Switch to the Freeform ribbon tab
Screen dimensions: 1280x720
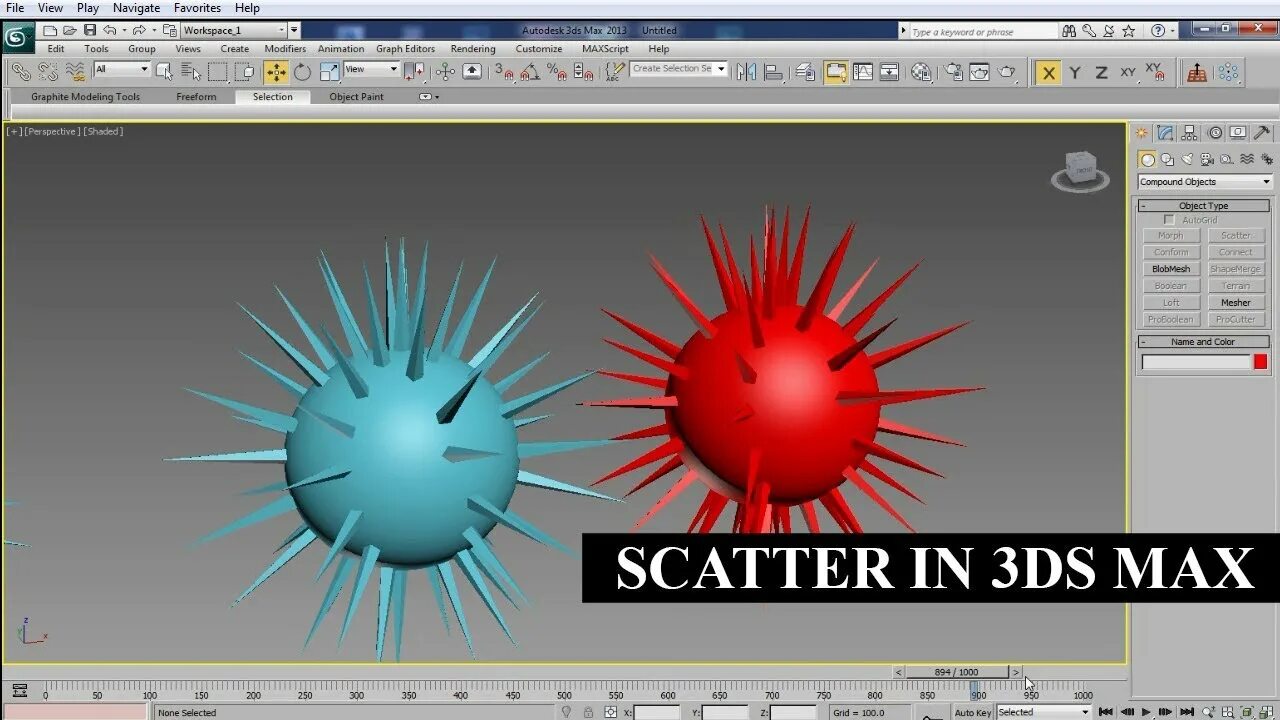pos(196,97)
